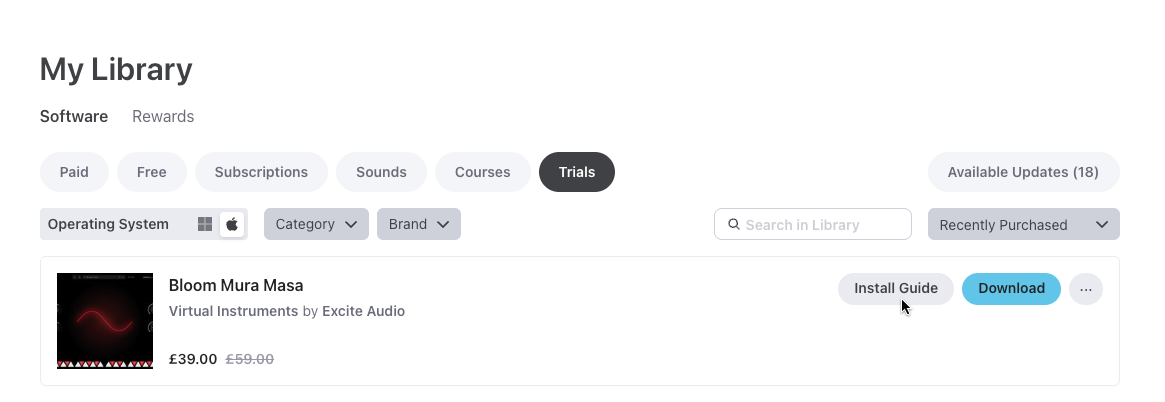Open Install Guide for Bloom Mura Masa

click(896, 289)
